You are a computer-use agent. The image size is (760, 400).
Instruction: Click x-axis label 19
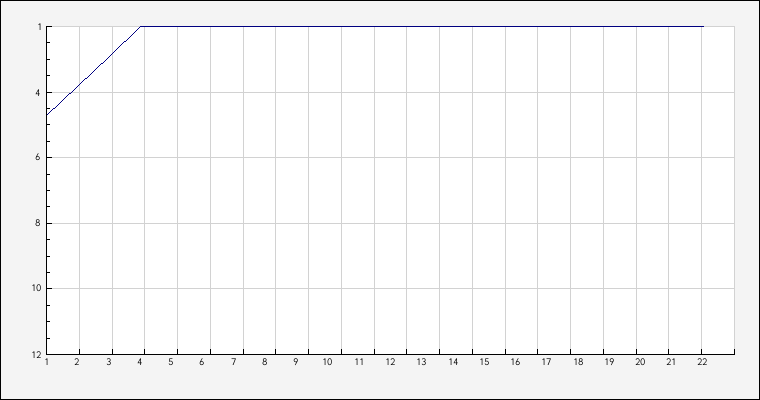(x=609, y=362)
